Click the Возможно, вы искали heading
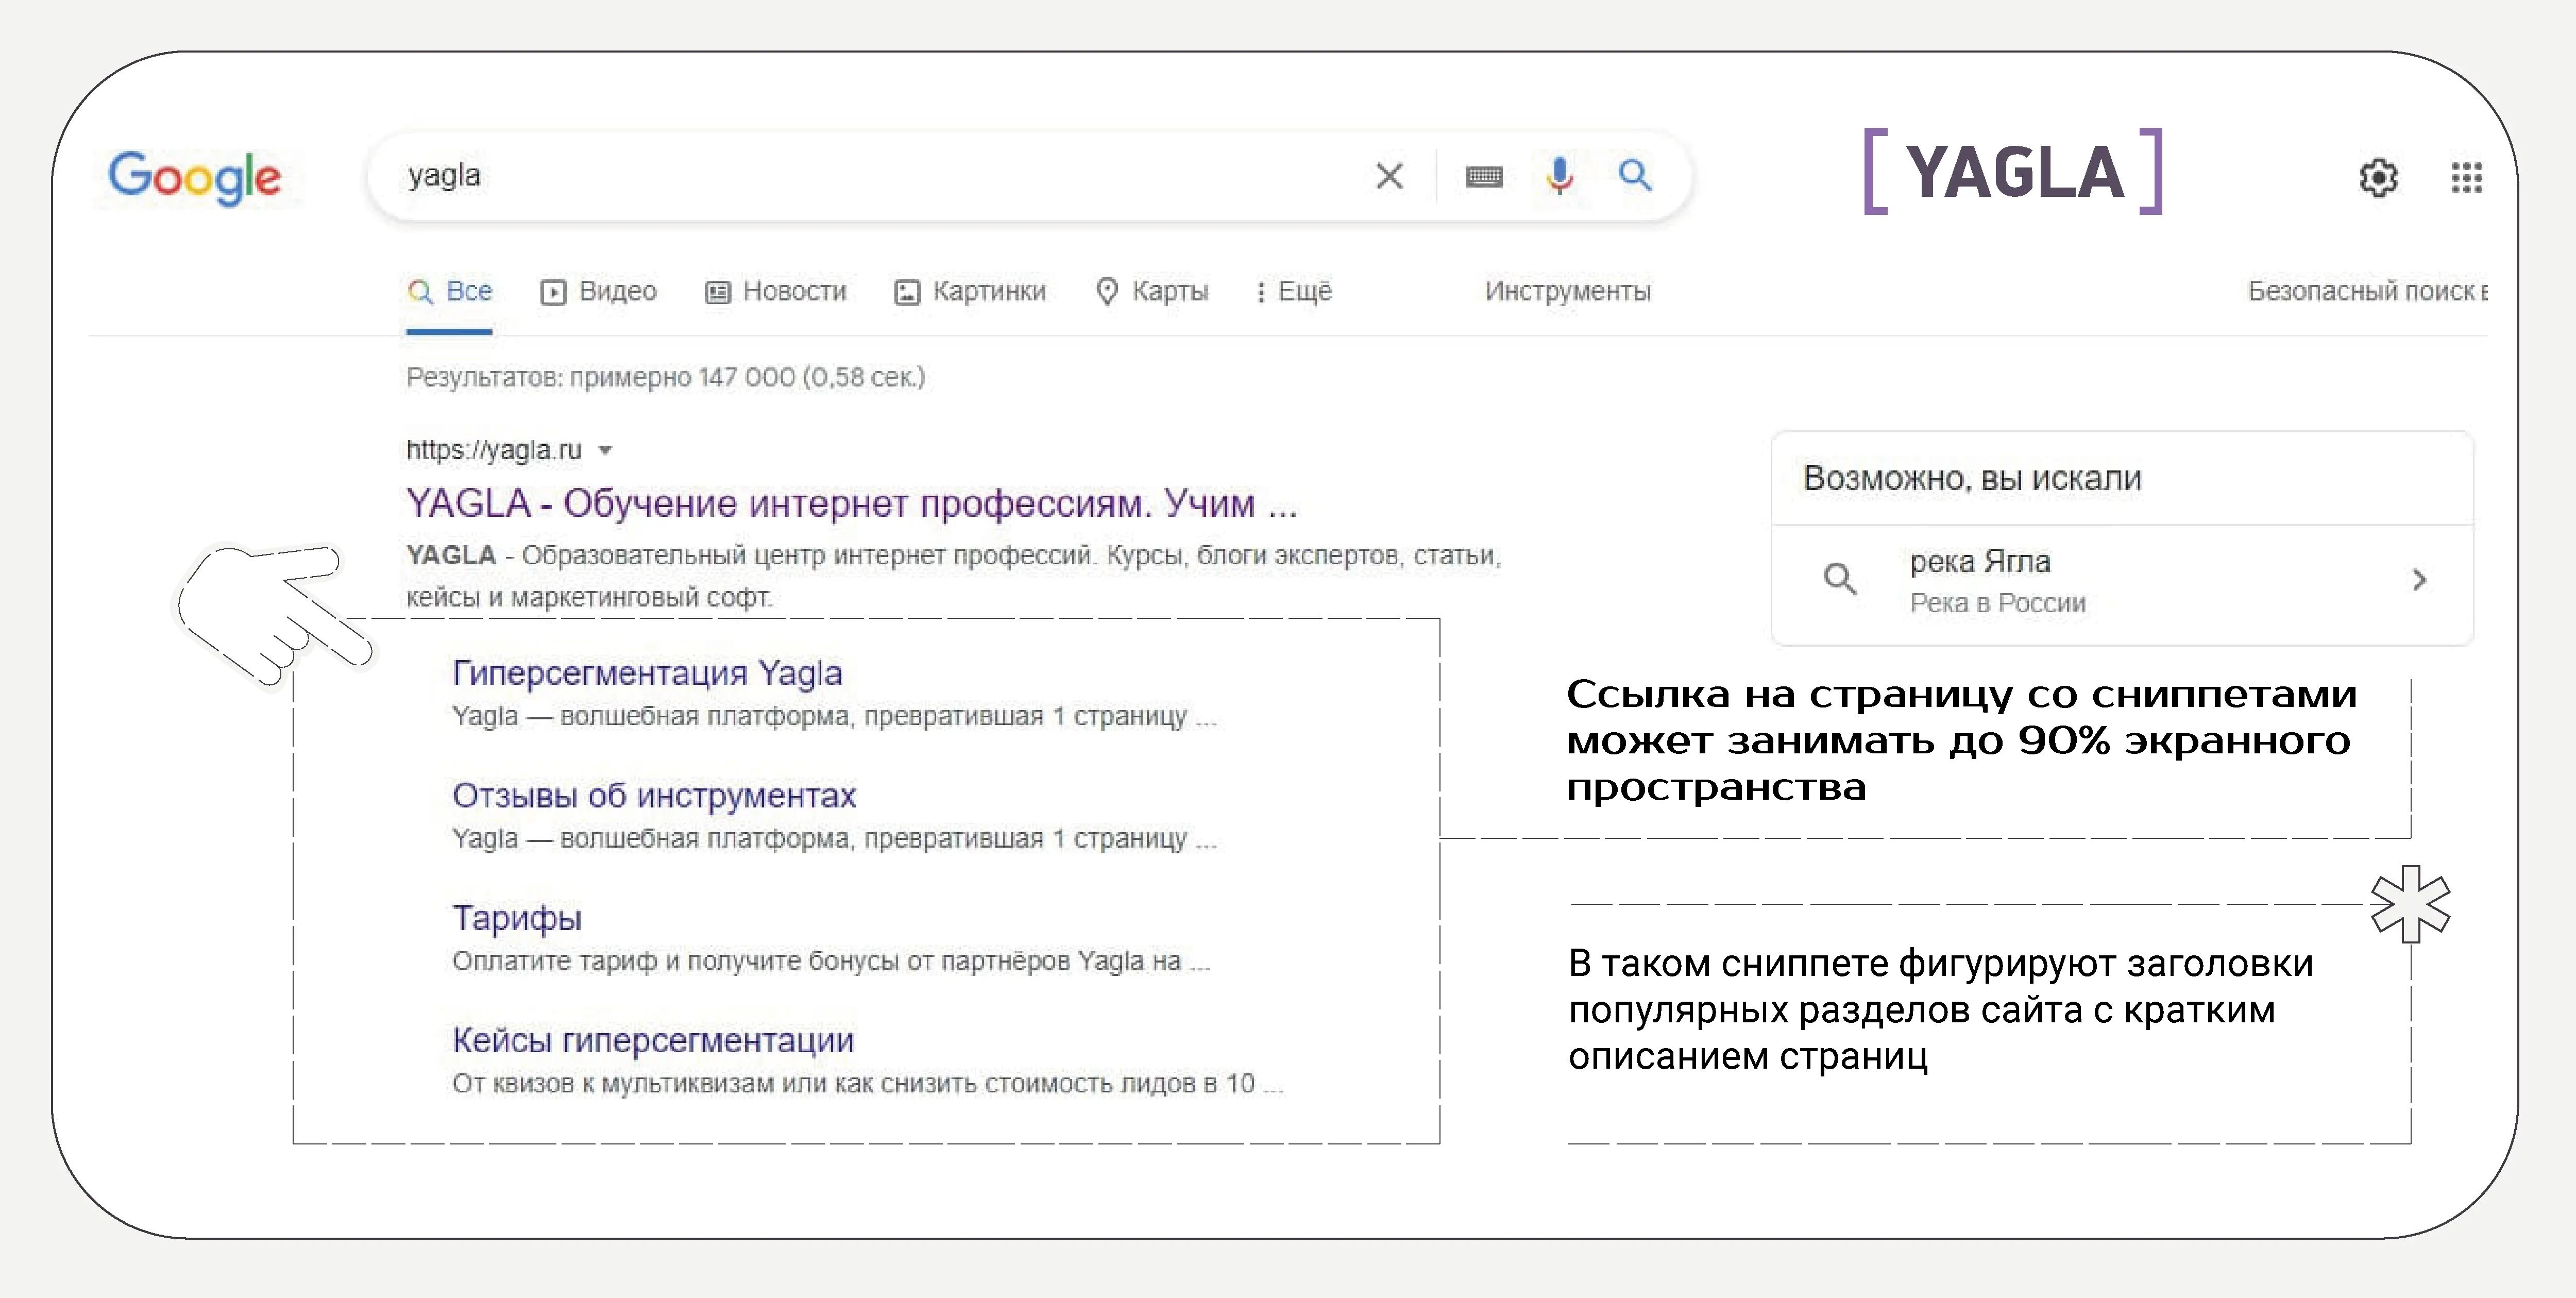Viewport: 2576px width, 1298px height. (1971, 478)
